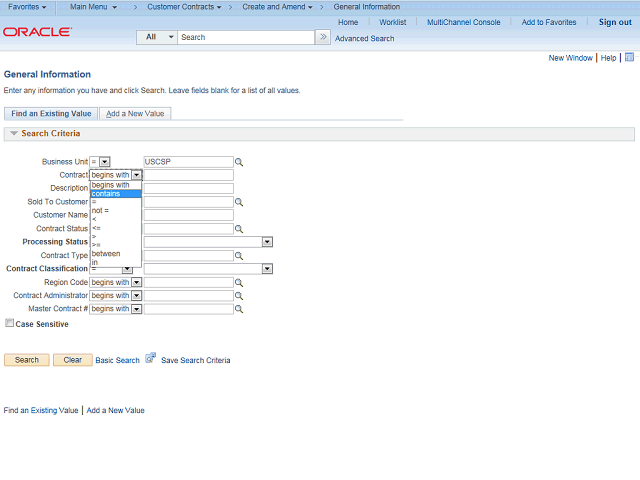Screen dimensions: 640x480
Task: Open Sold To Customer lookup magnifier
Action: click(239, 202)
